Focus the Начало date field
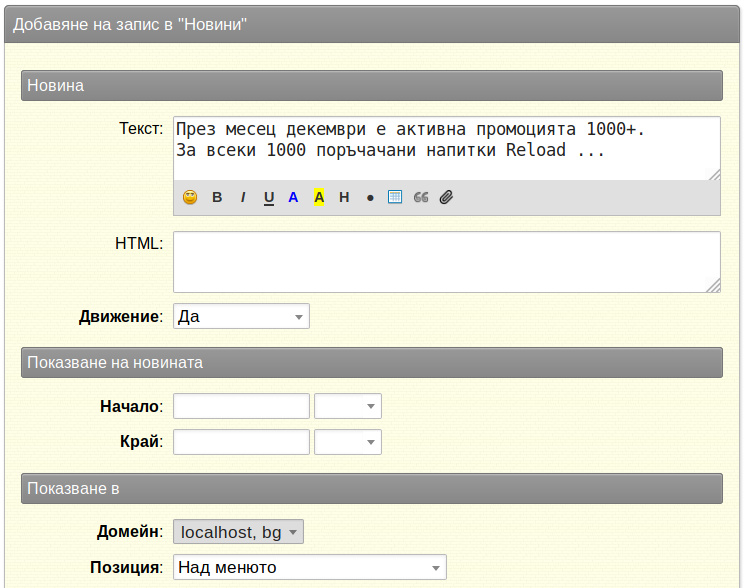Image resolution: width=744 pixels, height=588 pixels. point(241,406)
